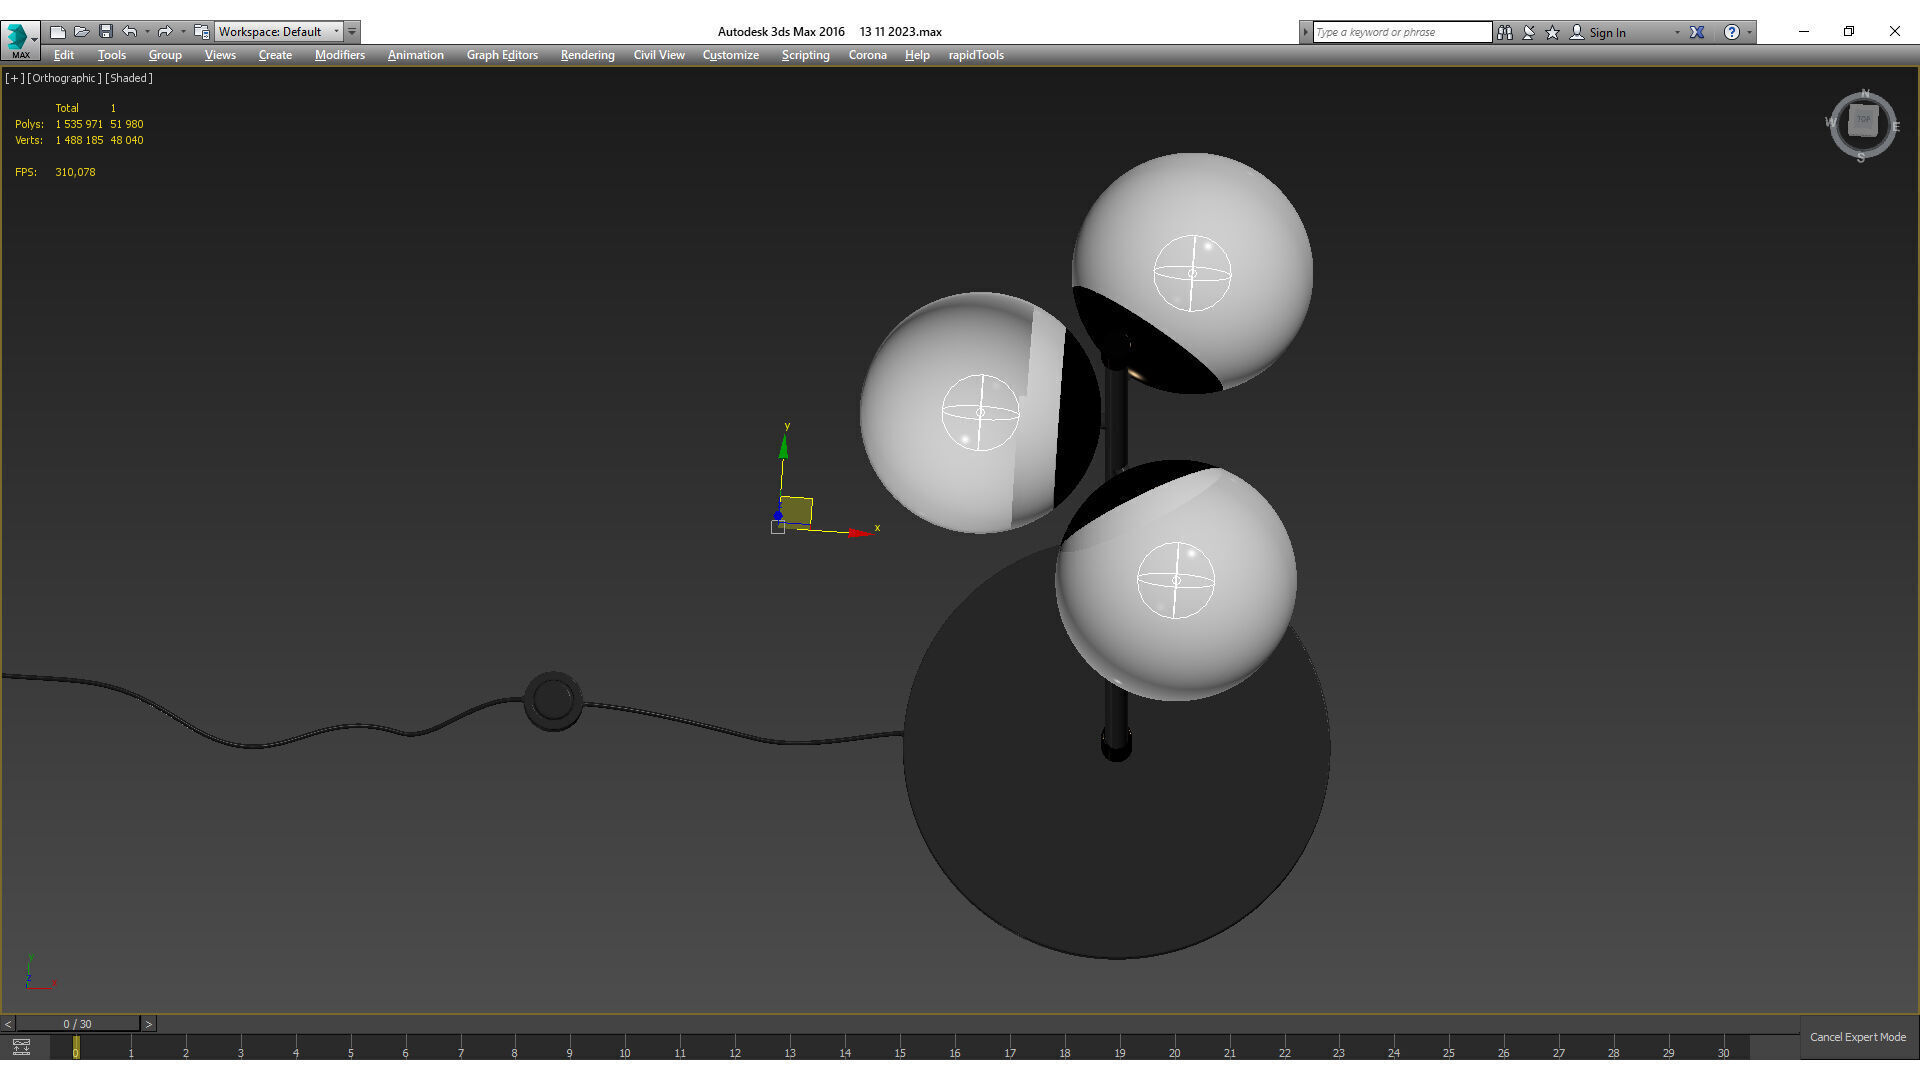The image size is (1920, 1080).
Task: Open the Rendering menu
Action: click(587, 55)
